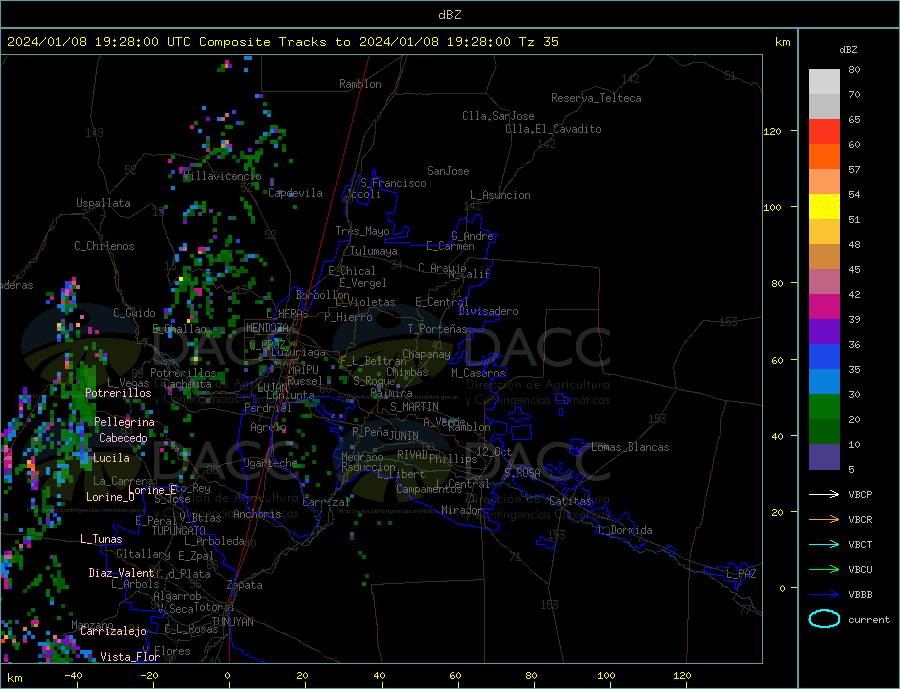Pick the red swatch in dBZ scale
The height and width of the screenshot is (689, 900).
(x=824, y=131)
